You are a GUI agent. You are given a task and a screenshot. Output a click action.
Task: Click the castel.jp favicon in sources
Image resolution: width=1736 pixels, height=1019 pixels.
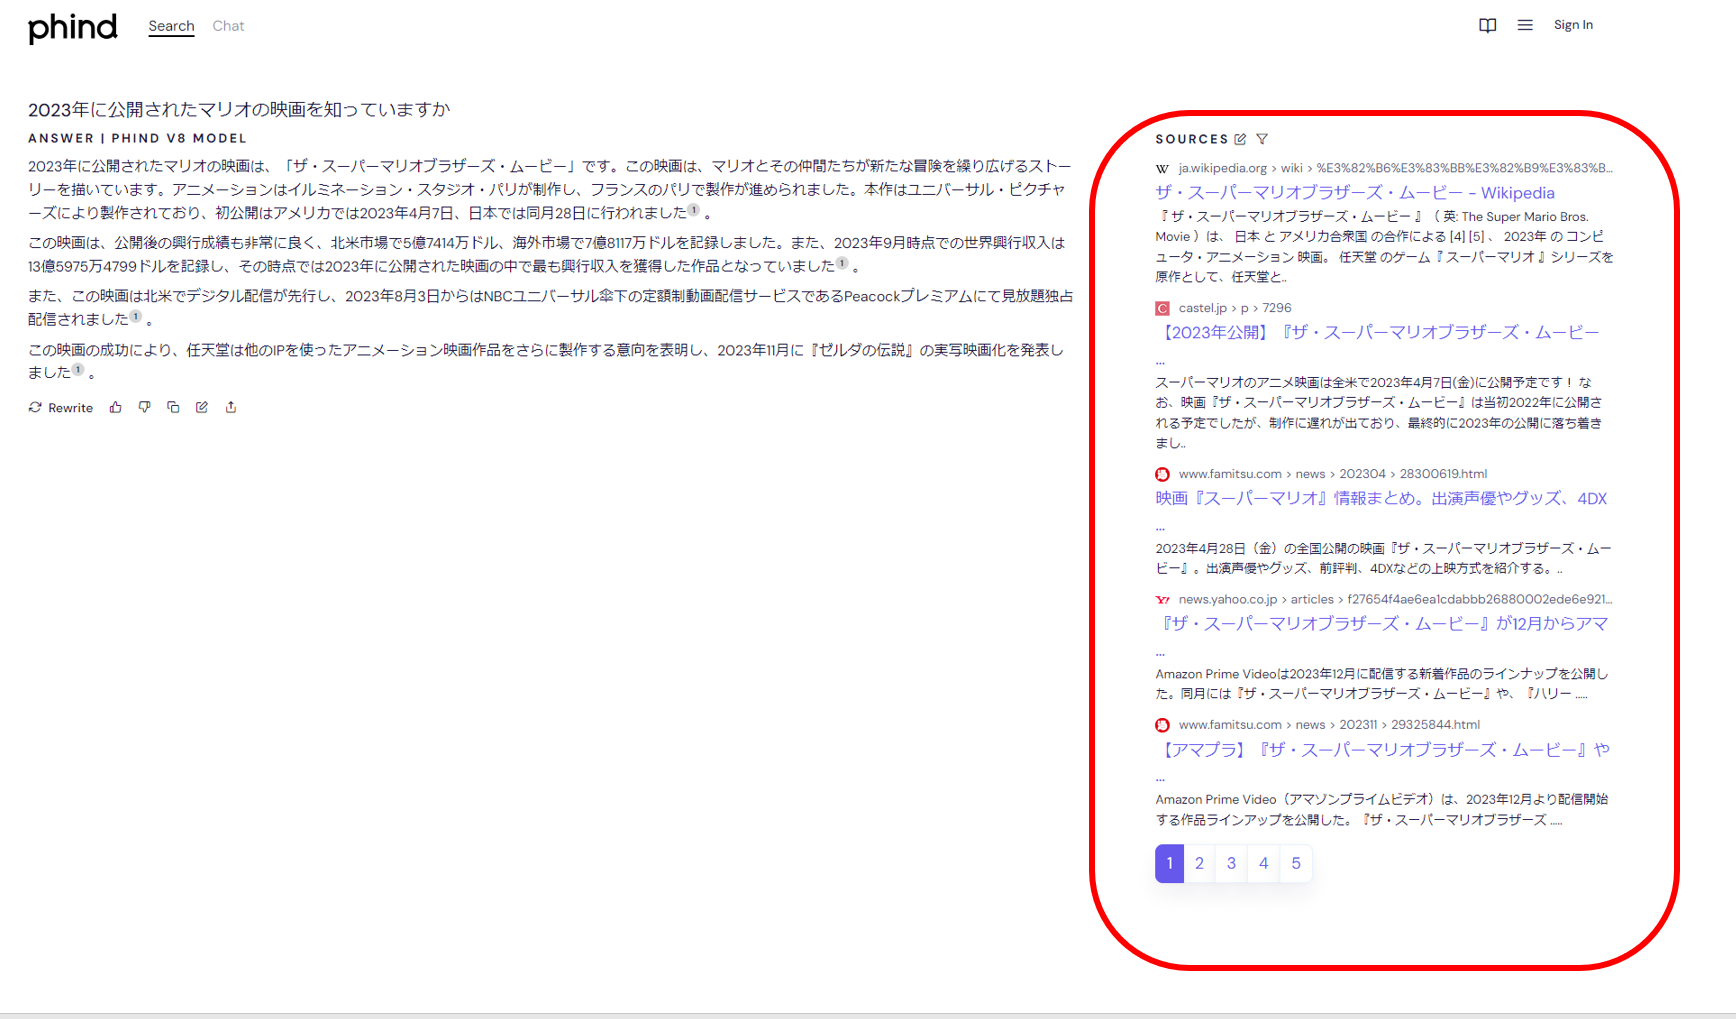tap(1162, 308)
